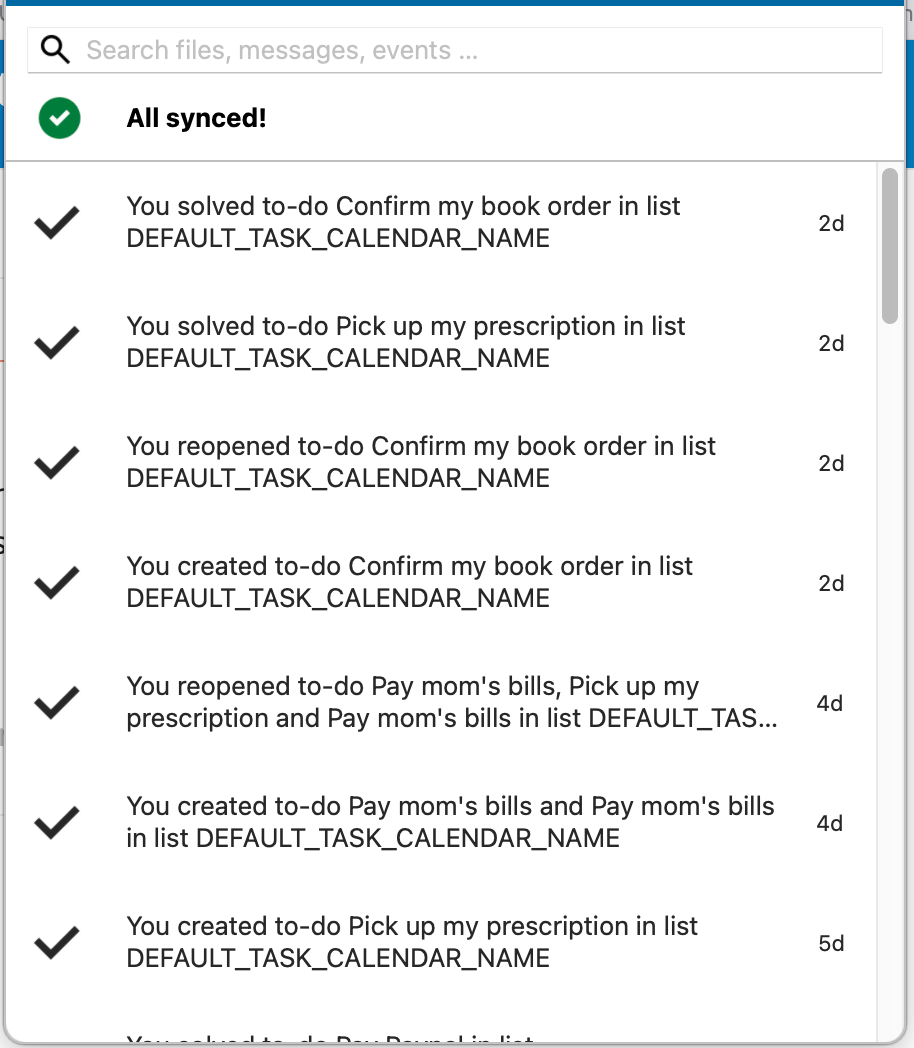Open 'You solved to-do Confirm my book order' activity
Viewport: 914px width, 1048px height.
403,222
